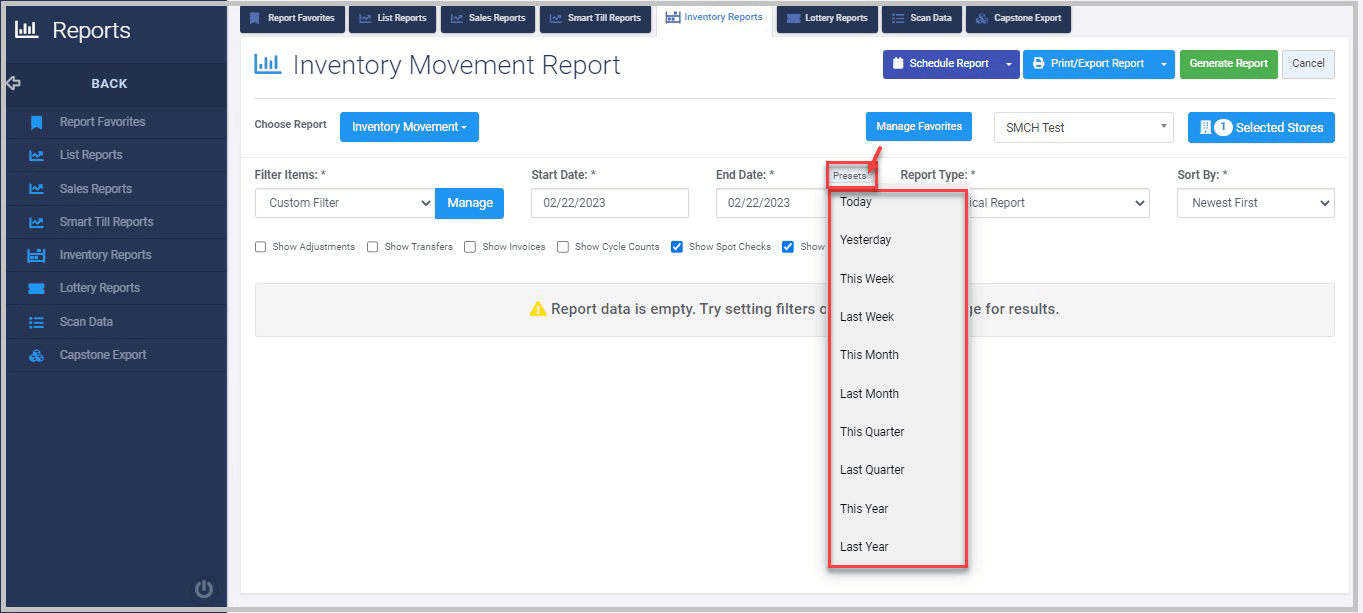
Task: Open the SMCH Test store selector
Action: tap(1082, 127)
